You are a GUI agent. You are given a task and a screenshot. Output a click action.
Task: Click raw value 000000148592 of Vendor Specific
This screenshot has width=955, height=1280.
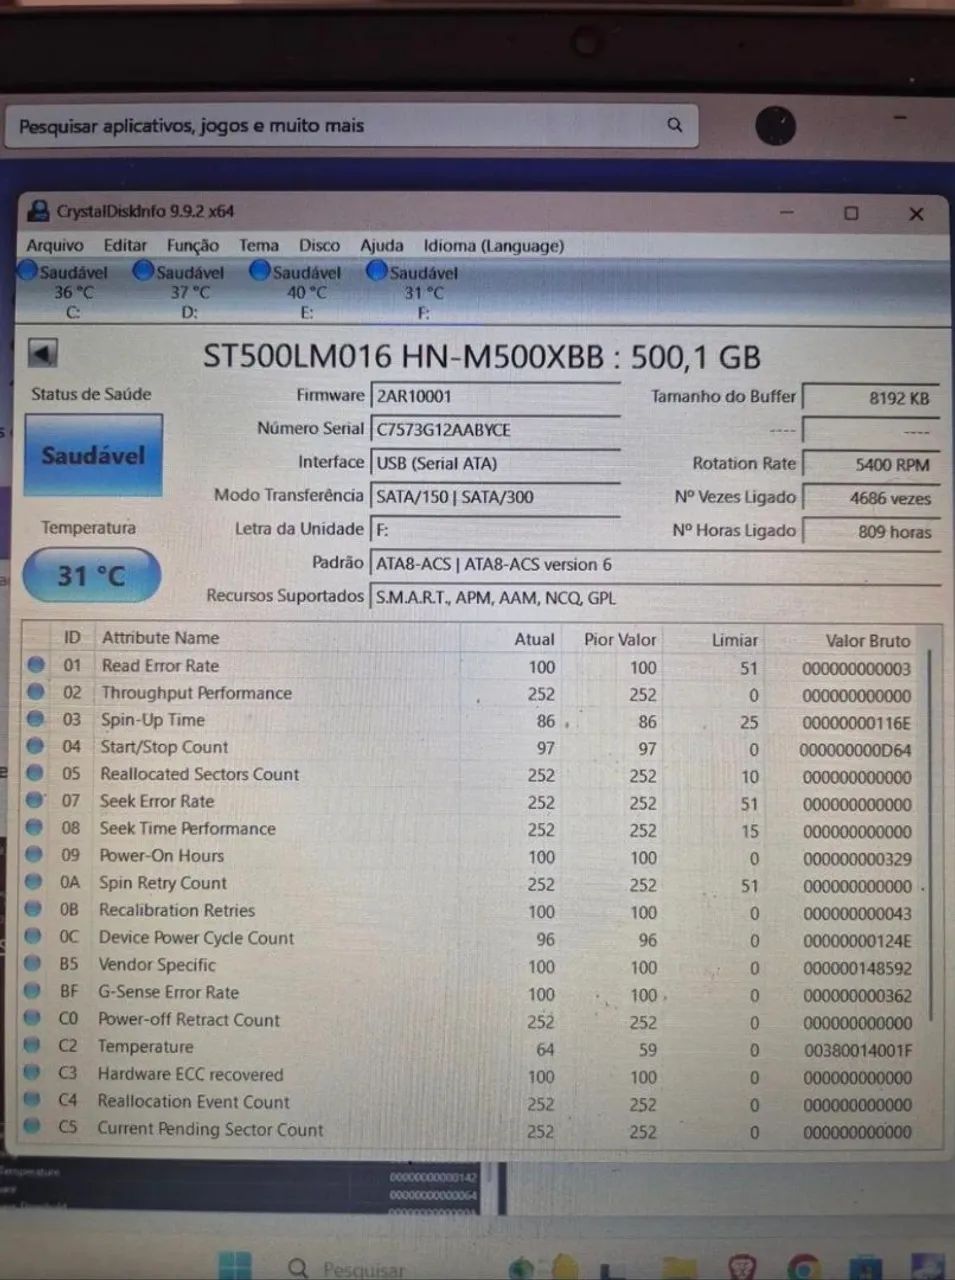click(857, 968)
